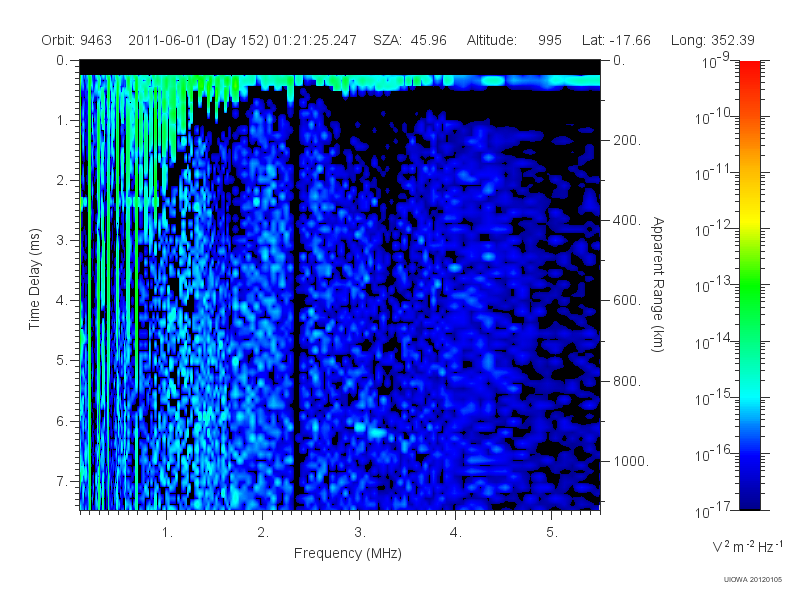Click the '1.' time delay tick label
The image size is (800, 600).
tap(62, 120)
